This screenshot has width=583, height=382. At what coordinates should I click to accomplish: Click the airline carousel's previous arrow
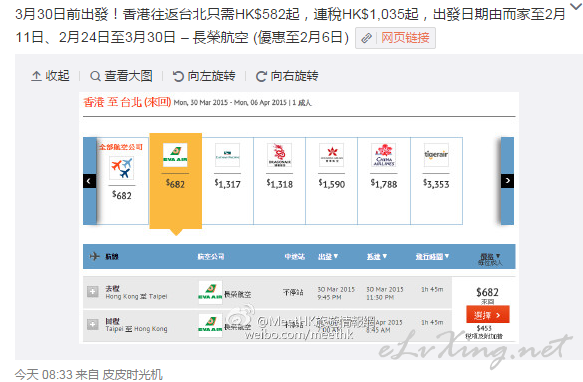click(89, 181)
